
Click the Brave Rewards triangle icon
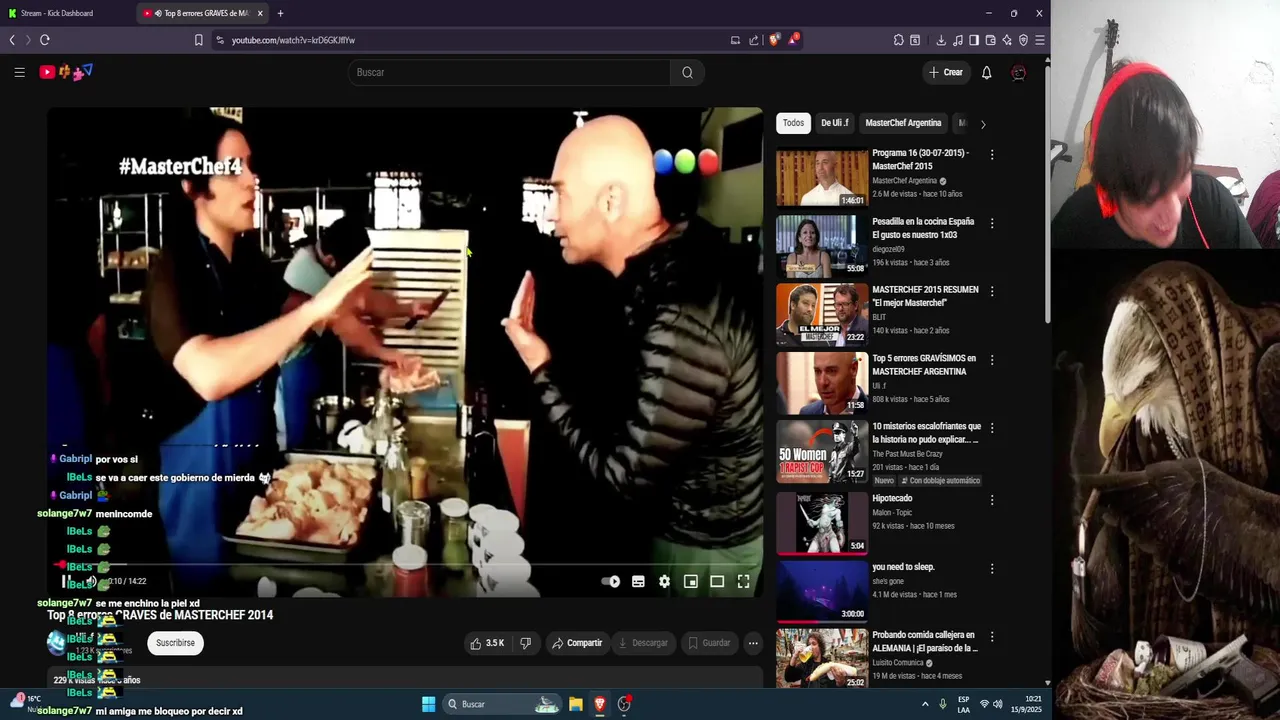[x=793, y=40]
